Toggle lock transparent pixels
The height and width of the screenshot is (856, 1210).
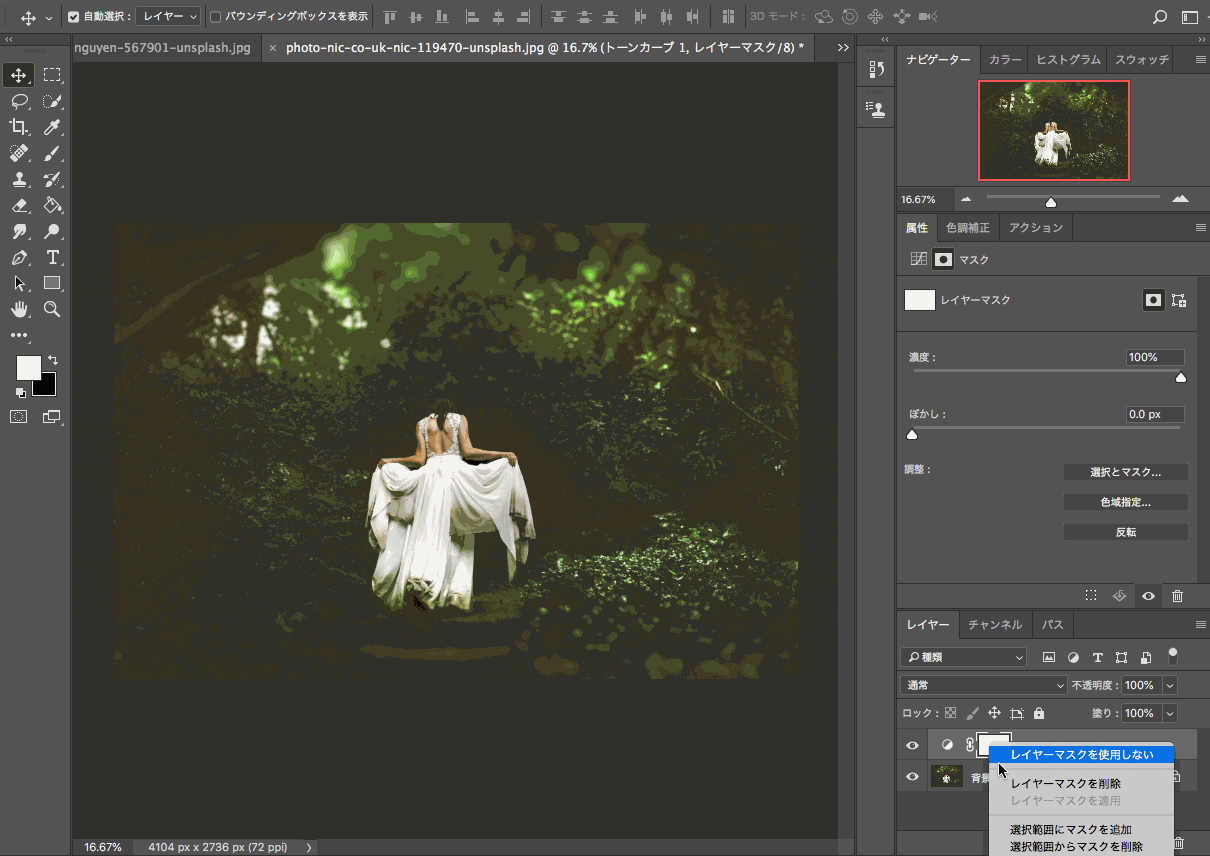(x=951, y=713)
